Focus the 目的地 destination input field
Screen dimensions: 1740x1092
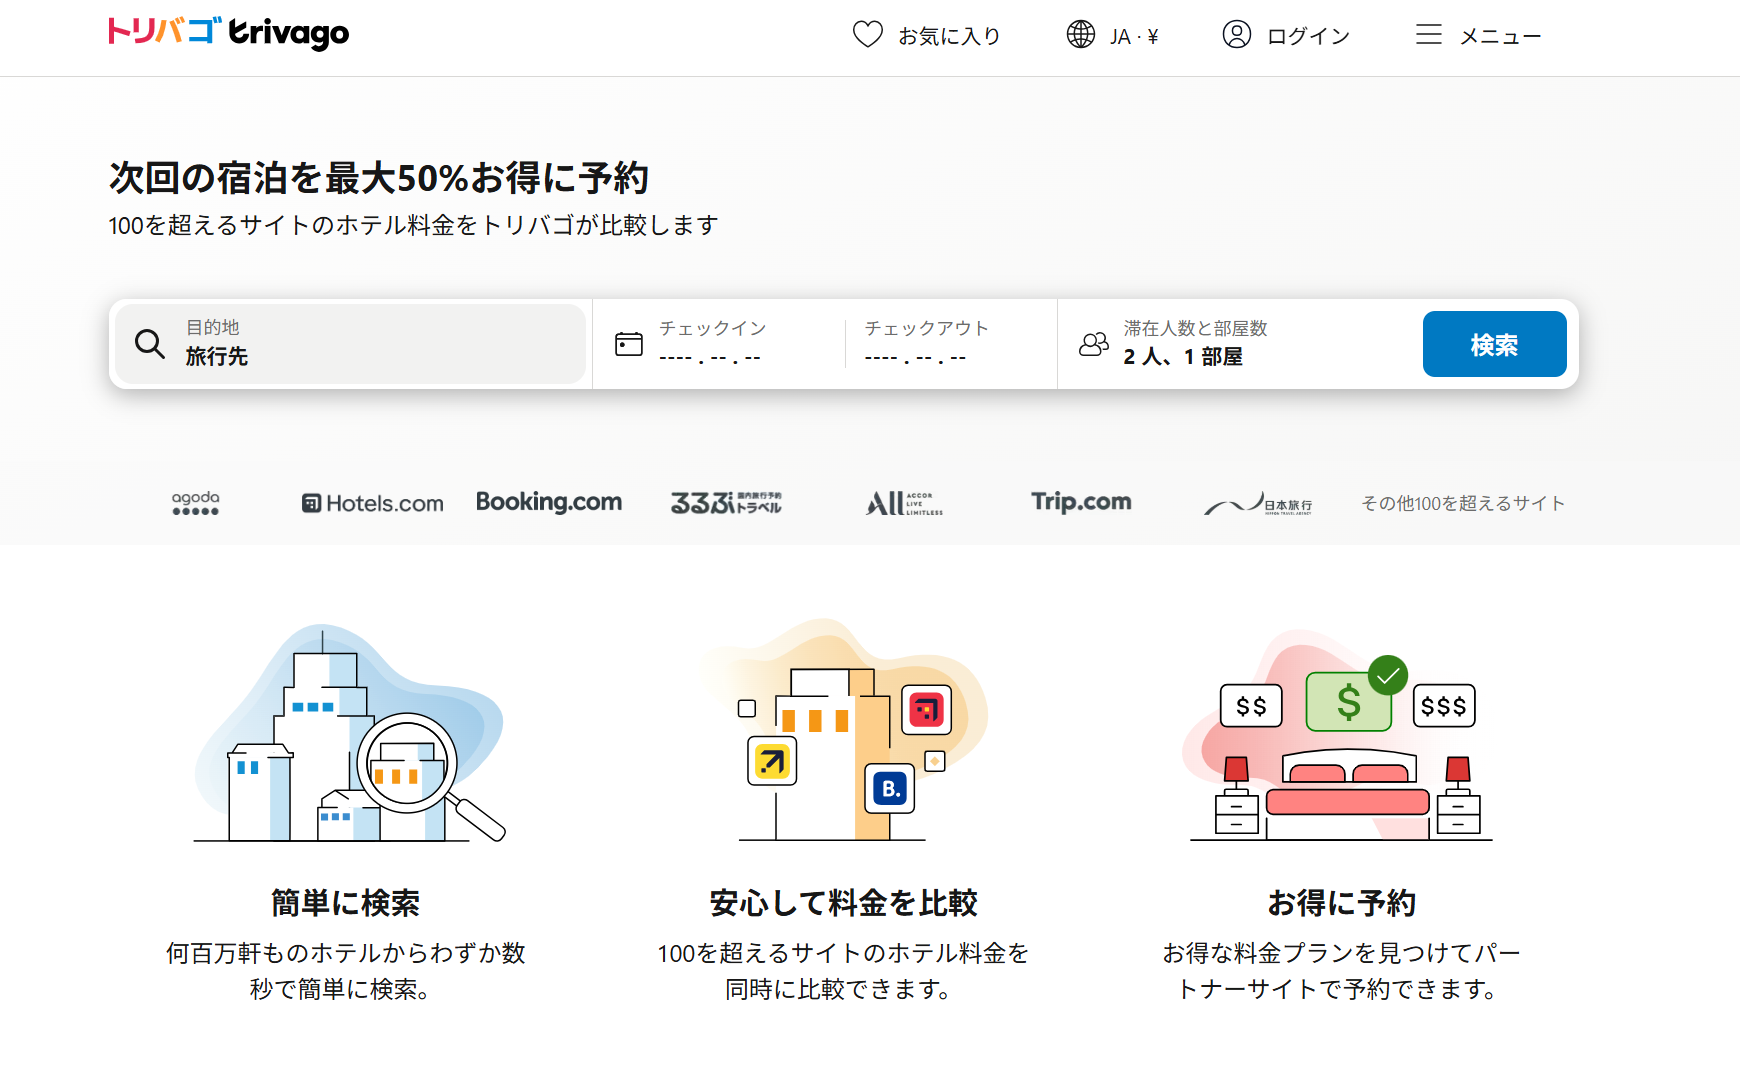tap(350, 344)
